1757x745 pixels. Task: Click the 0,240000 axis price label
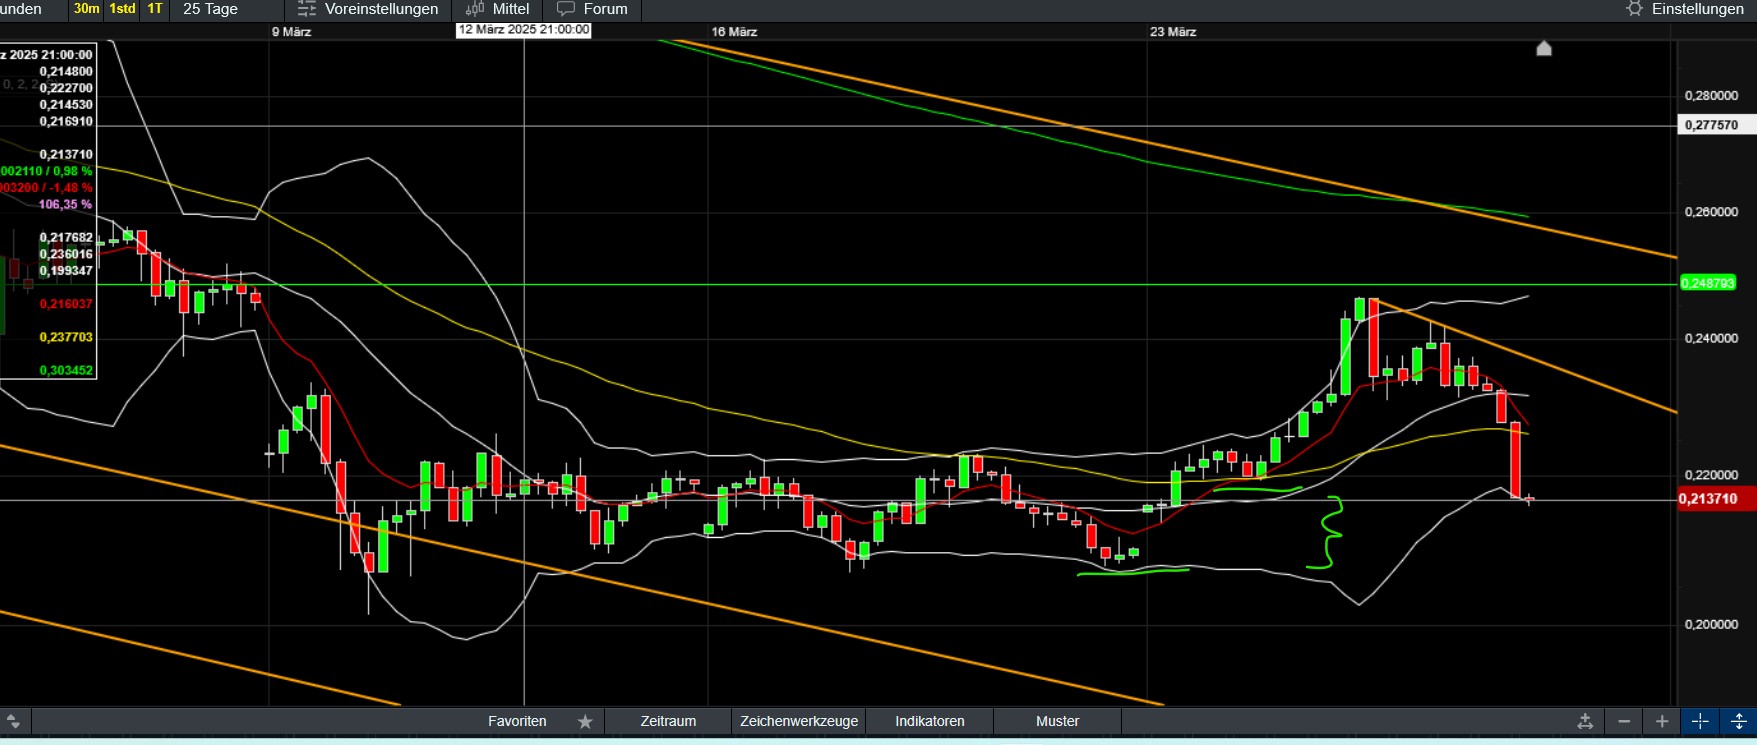1712,339
